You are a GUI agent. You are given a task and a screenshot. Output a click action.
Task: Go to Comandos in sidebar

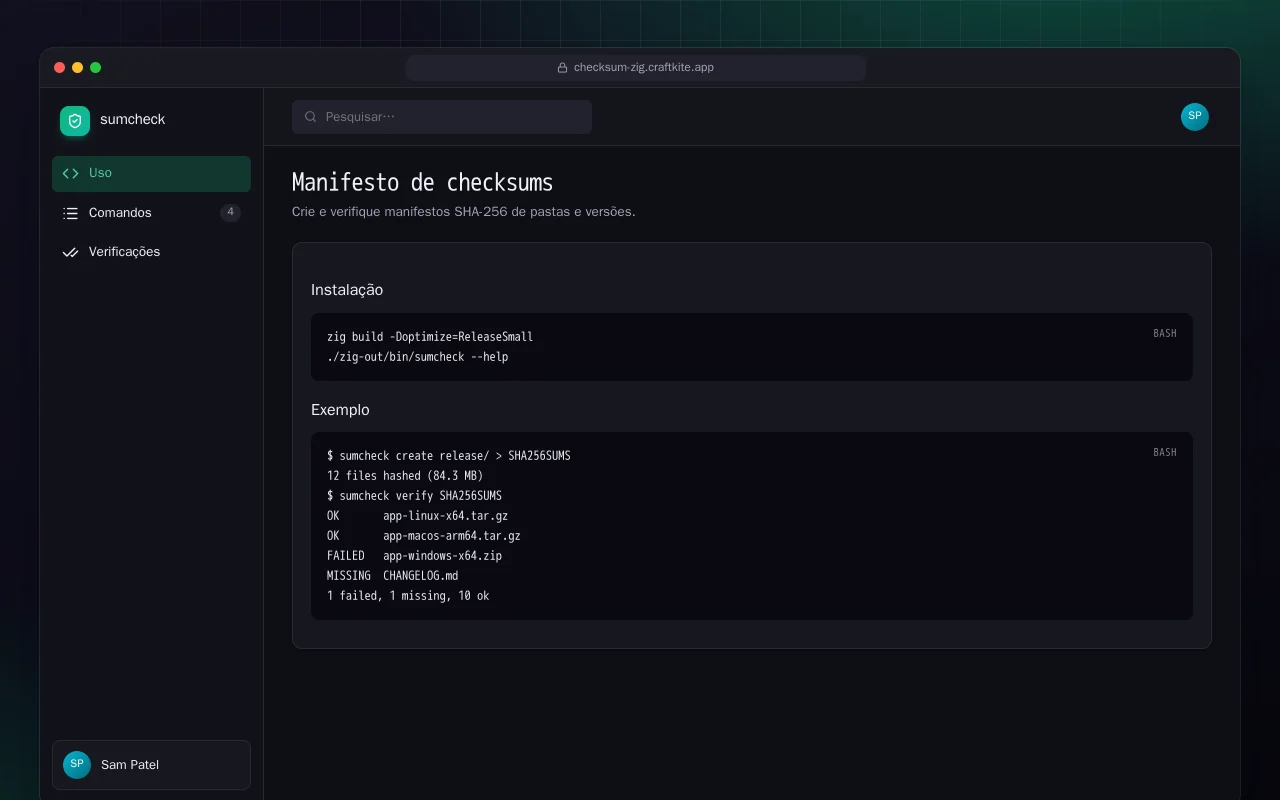[x=151, y=213]
